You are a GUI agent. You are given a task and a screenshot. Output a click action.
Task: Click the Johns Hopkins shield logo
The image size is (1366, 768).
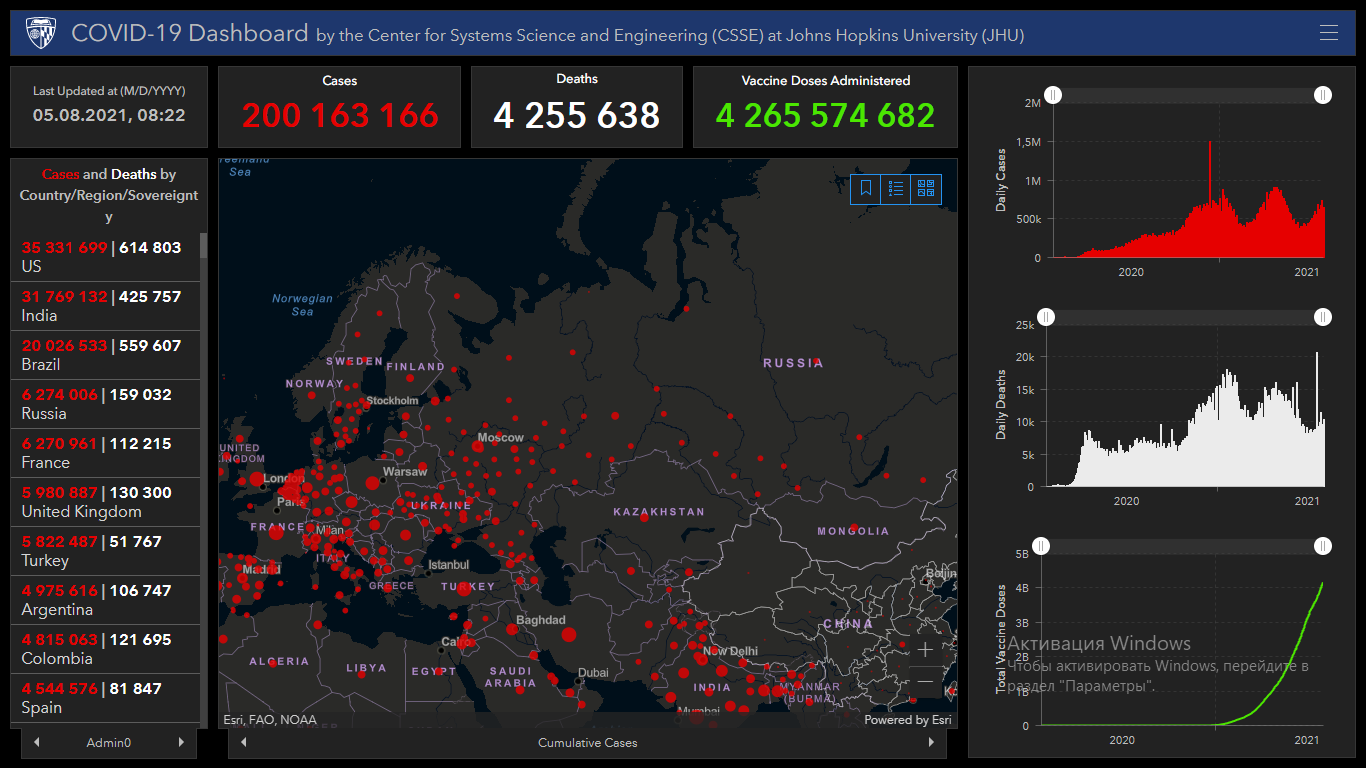pos(41,33)
